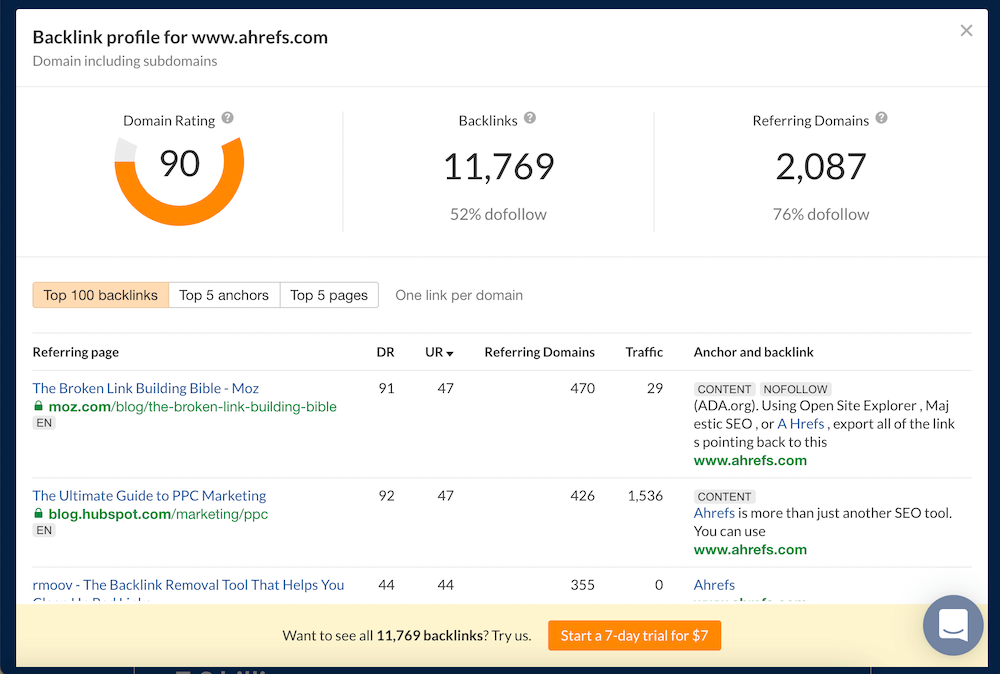Open the Backlinks help tooltip icon
1000x674 pixels.
click(x=530, y=118)
